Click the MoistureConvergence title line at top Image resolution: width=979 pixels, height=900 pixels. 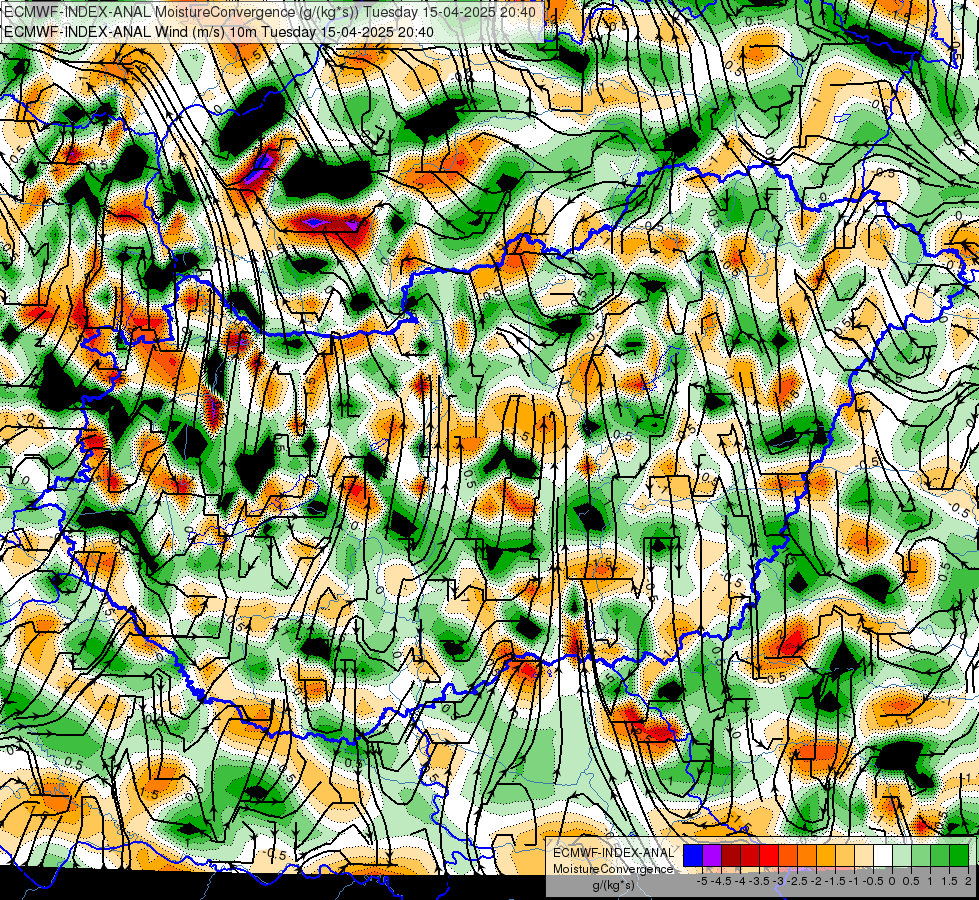tap(270, 12)
